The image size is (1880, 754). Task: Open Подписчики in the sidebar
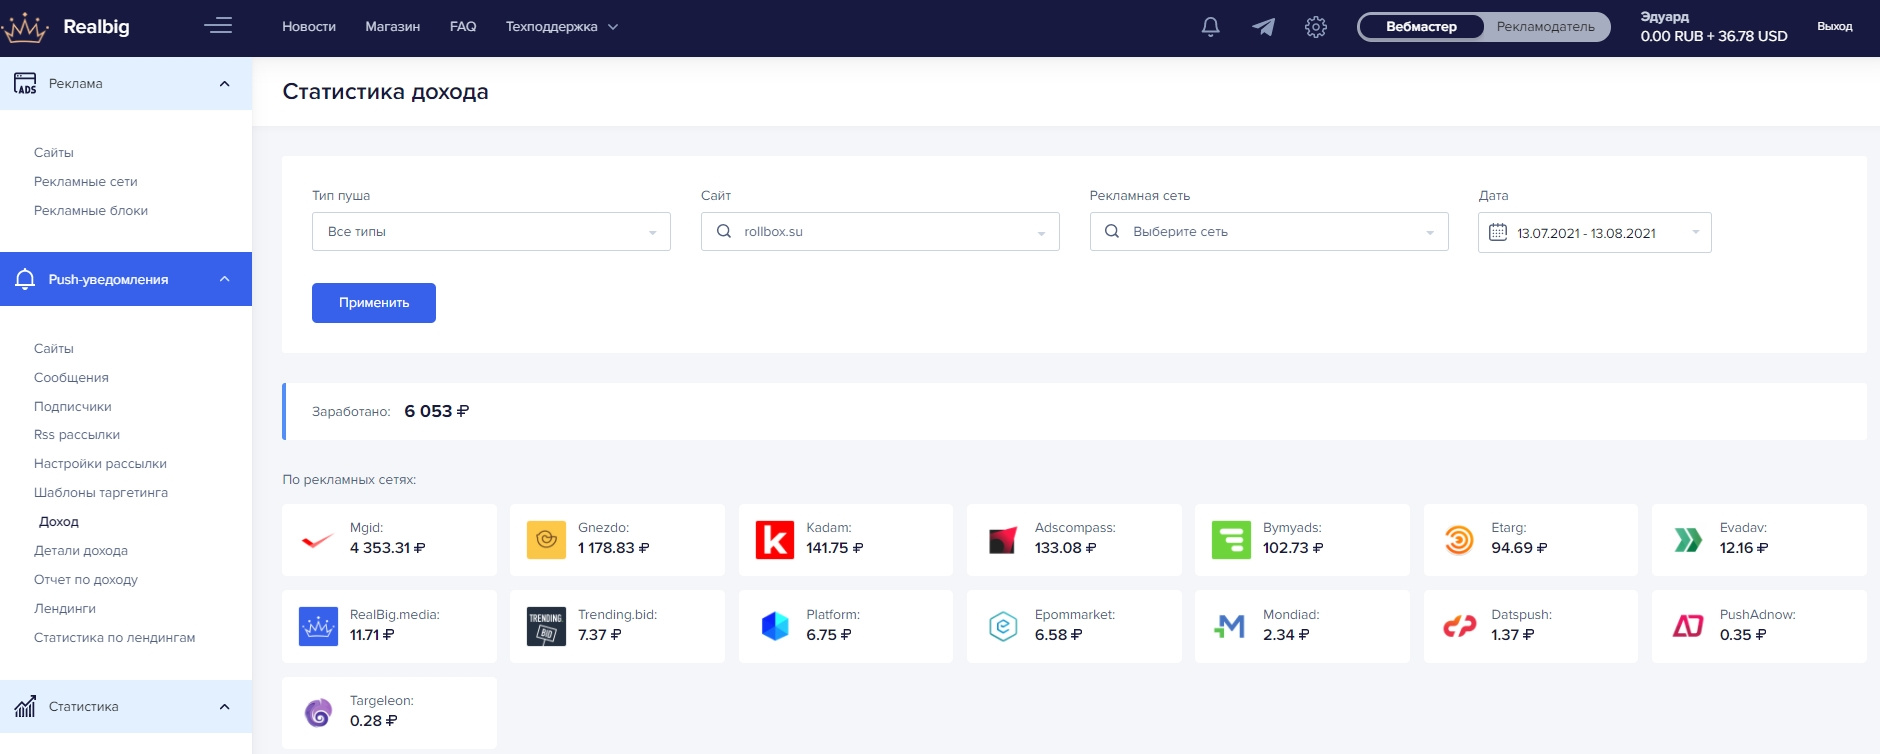tap(73, 406)
